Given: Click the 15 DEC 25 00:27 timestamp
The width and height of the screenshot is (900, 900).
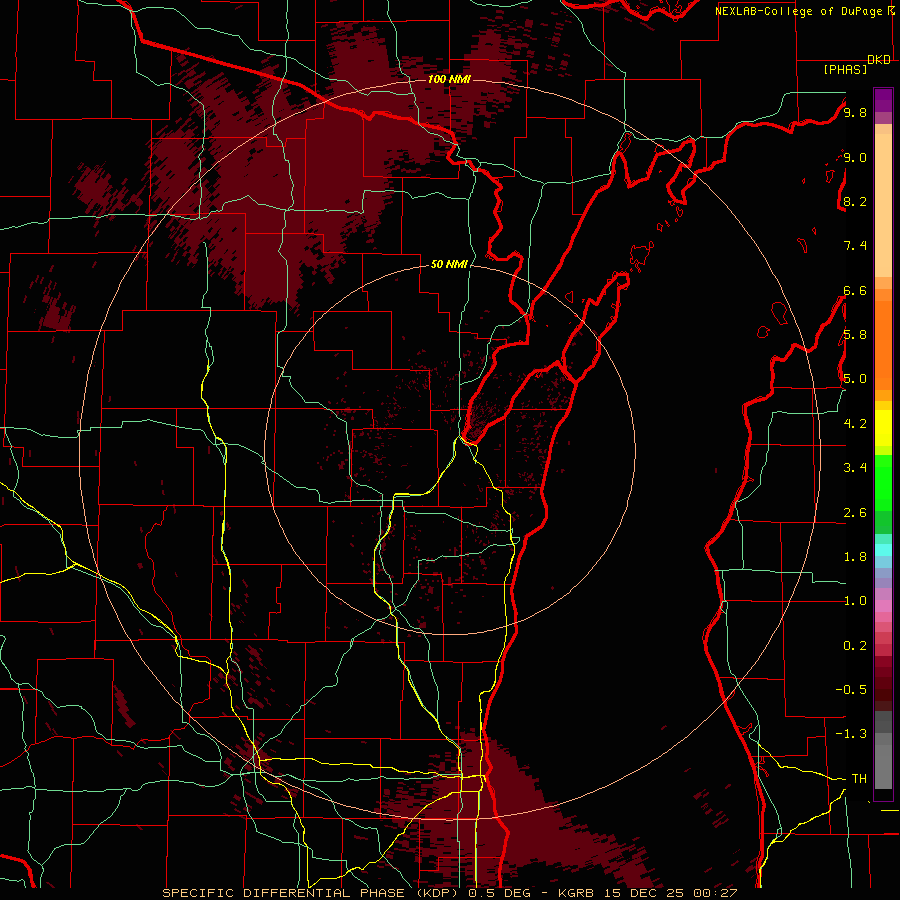Looking at the screenshot, I should 669,893.
